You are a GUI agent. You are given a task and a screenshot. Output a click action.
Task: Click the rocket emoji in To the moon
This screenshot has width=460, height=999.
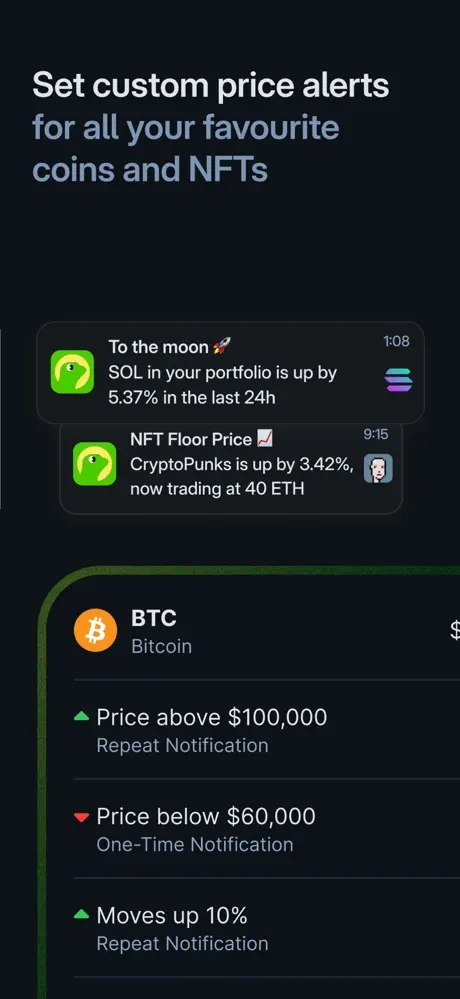[x=222, y=347]
